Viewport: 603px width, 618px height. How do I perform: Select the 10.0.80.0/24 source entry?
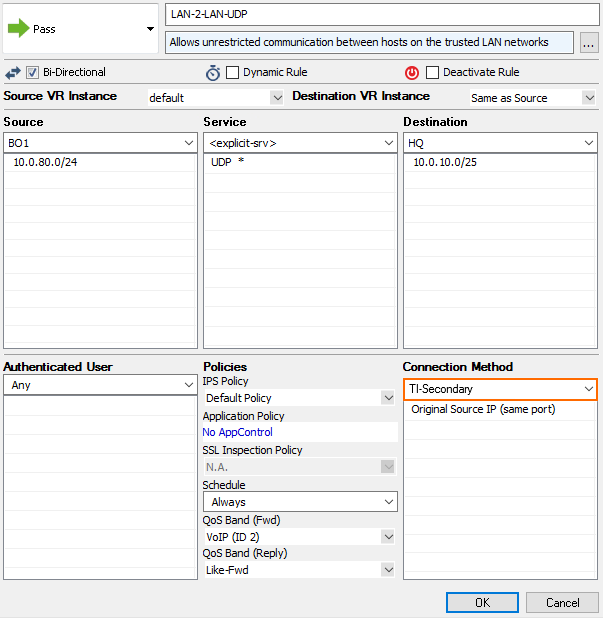tap(45, 163)
